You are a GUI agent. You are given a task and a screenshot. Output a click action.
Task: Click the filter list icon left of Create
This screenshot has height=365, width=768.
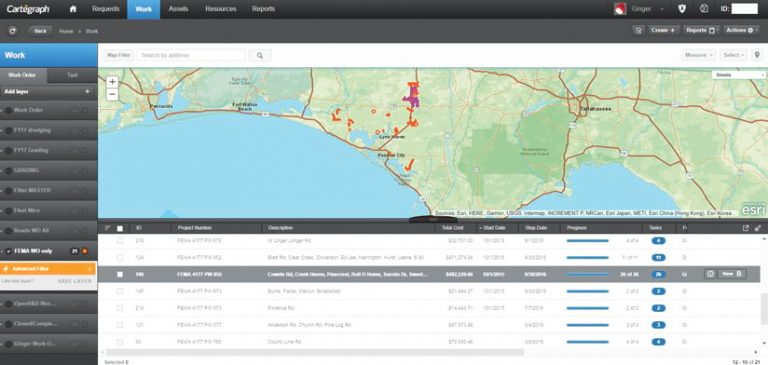tap(639, 30)
